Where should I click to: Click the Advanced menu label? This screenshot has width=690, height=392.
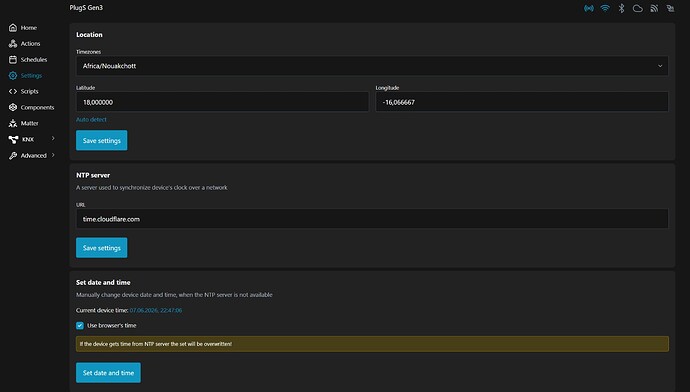point(33,155)
